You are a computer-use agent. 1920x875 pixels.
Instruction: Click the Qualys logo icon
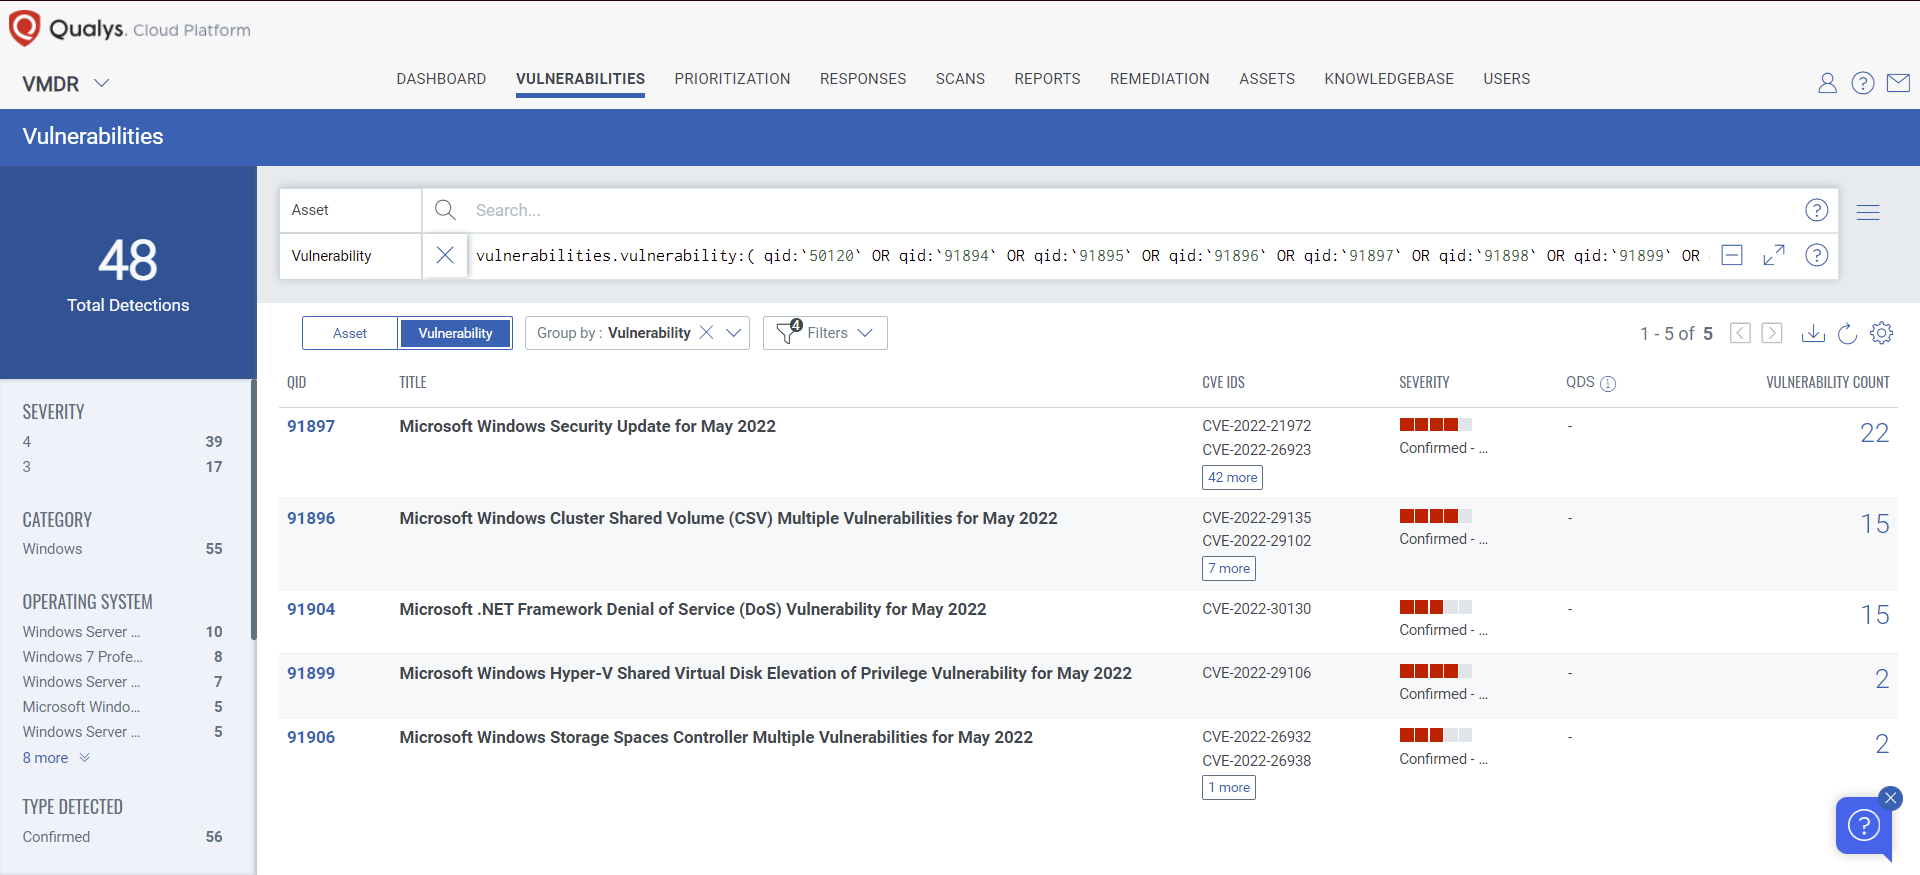pyautogui.click(x=24, y=28)
